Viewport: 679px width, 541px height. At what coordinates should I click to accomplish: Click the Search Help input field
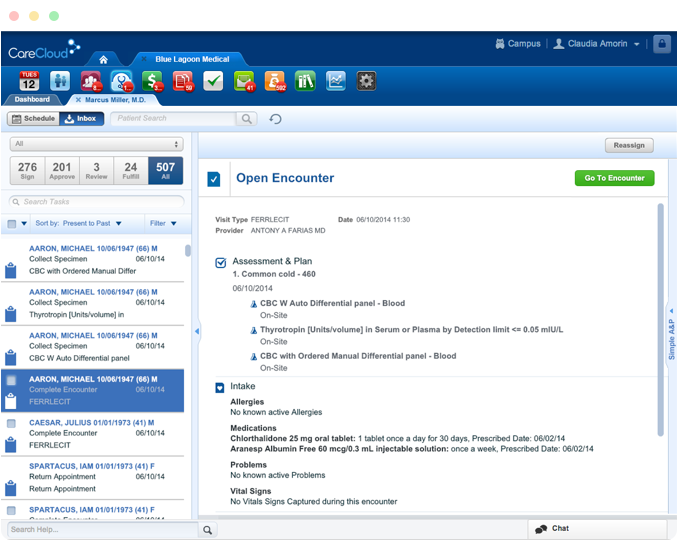pos(103,530)
